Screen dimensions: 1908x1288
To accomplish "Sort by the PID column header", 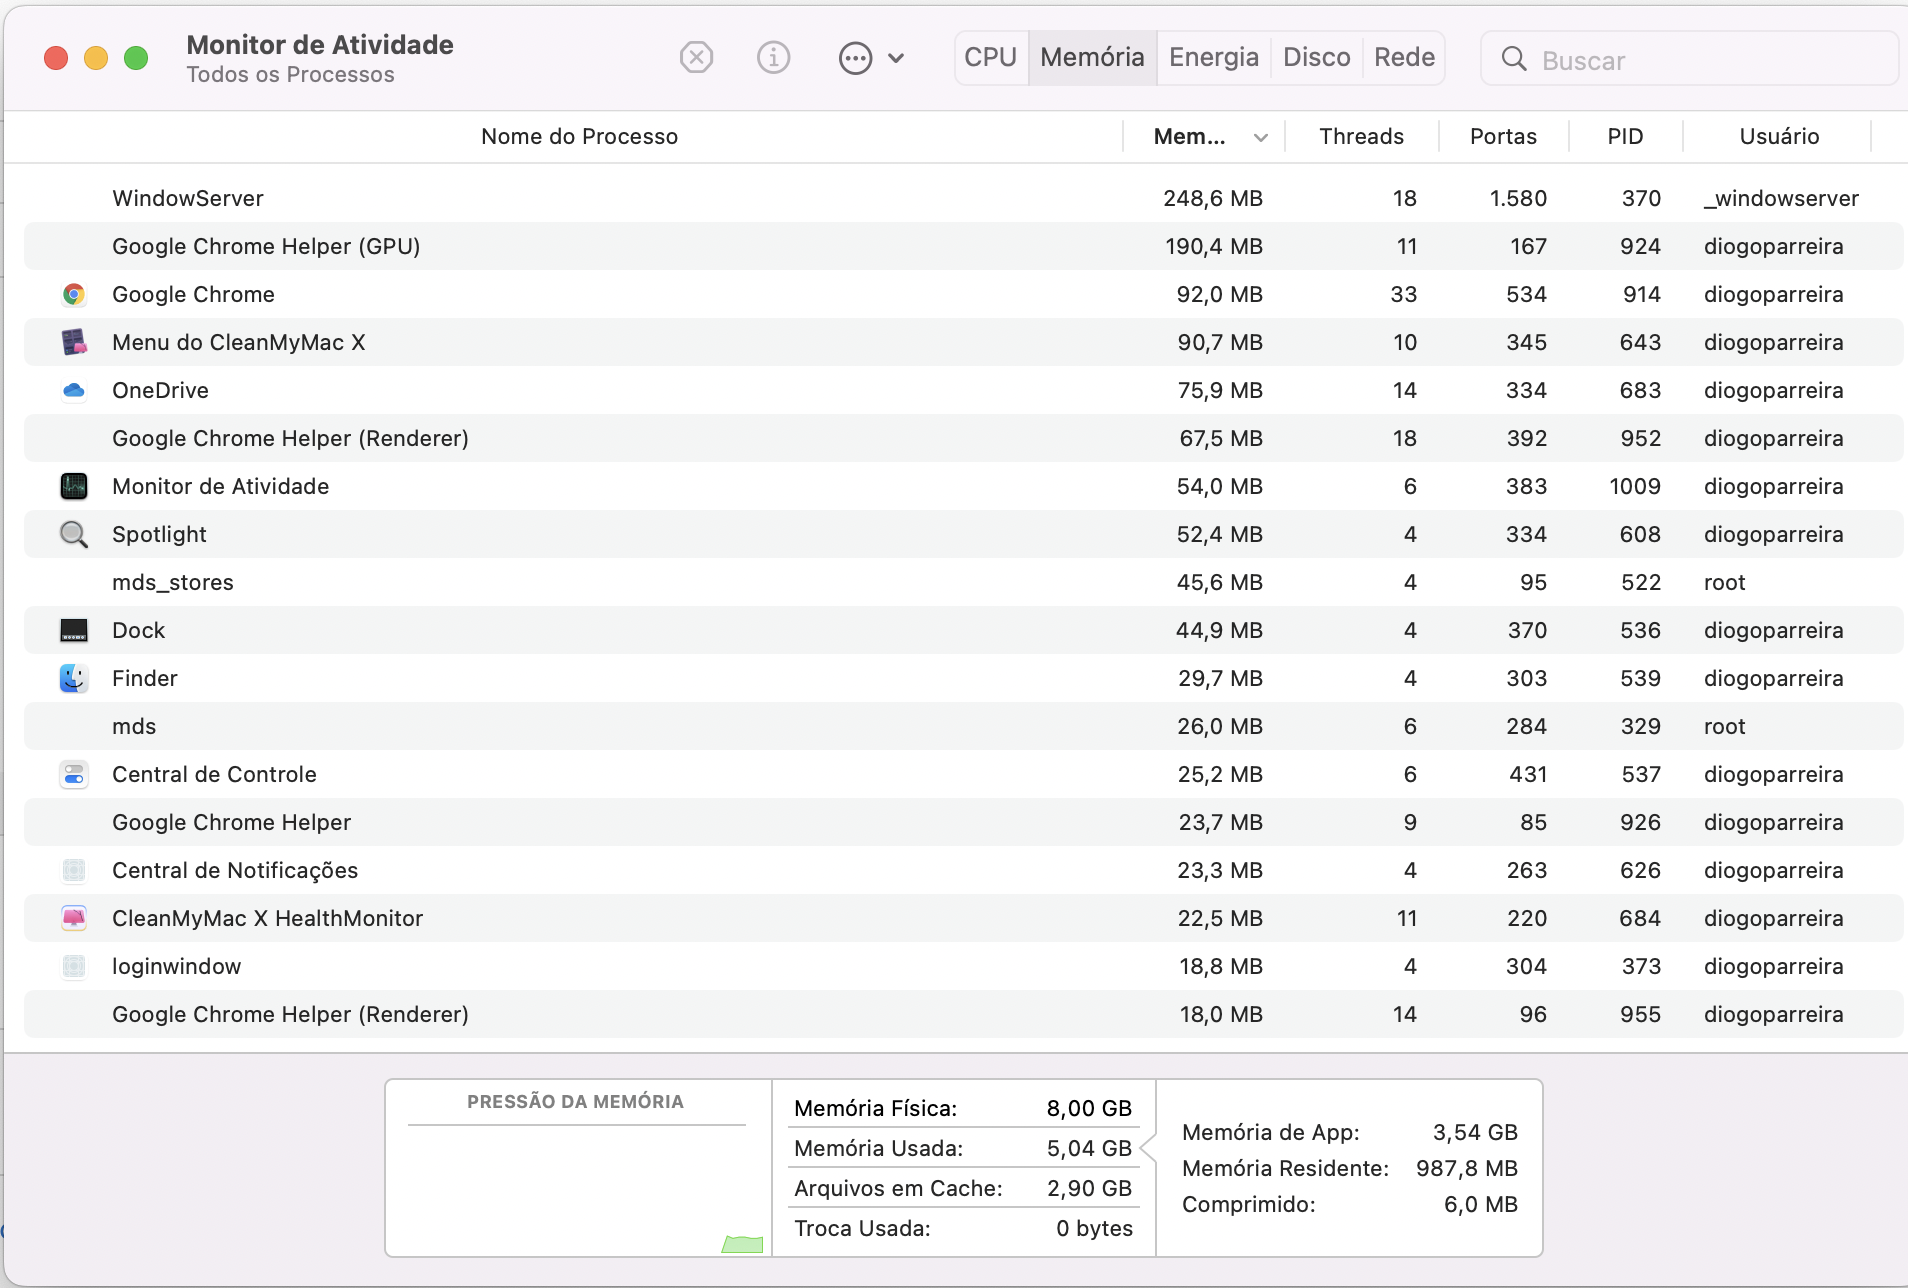I will 1625,137.
